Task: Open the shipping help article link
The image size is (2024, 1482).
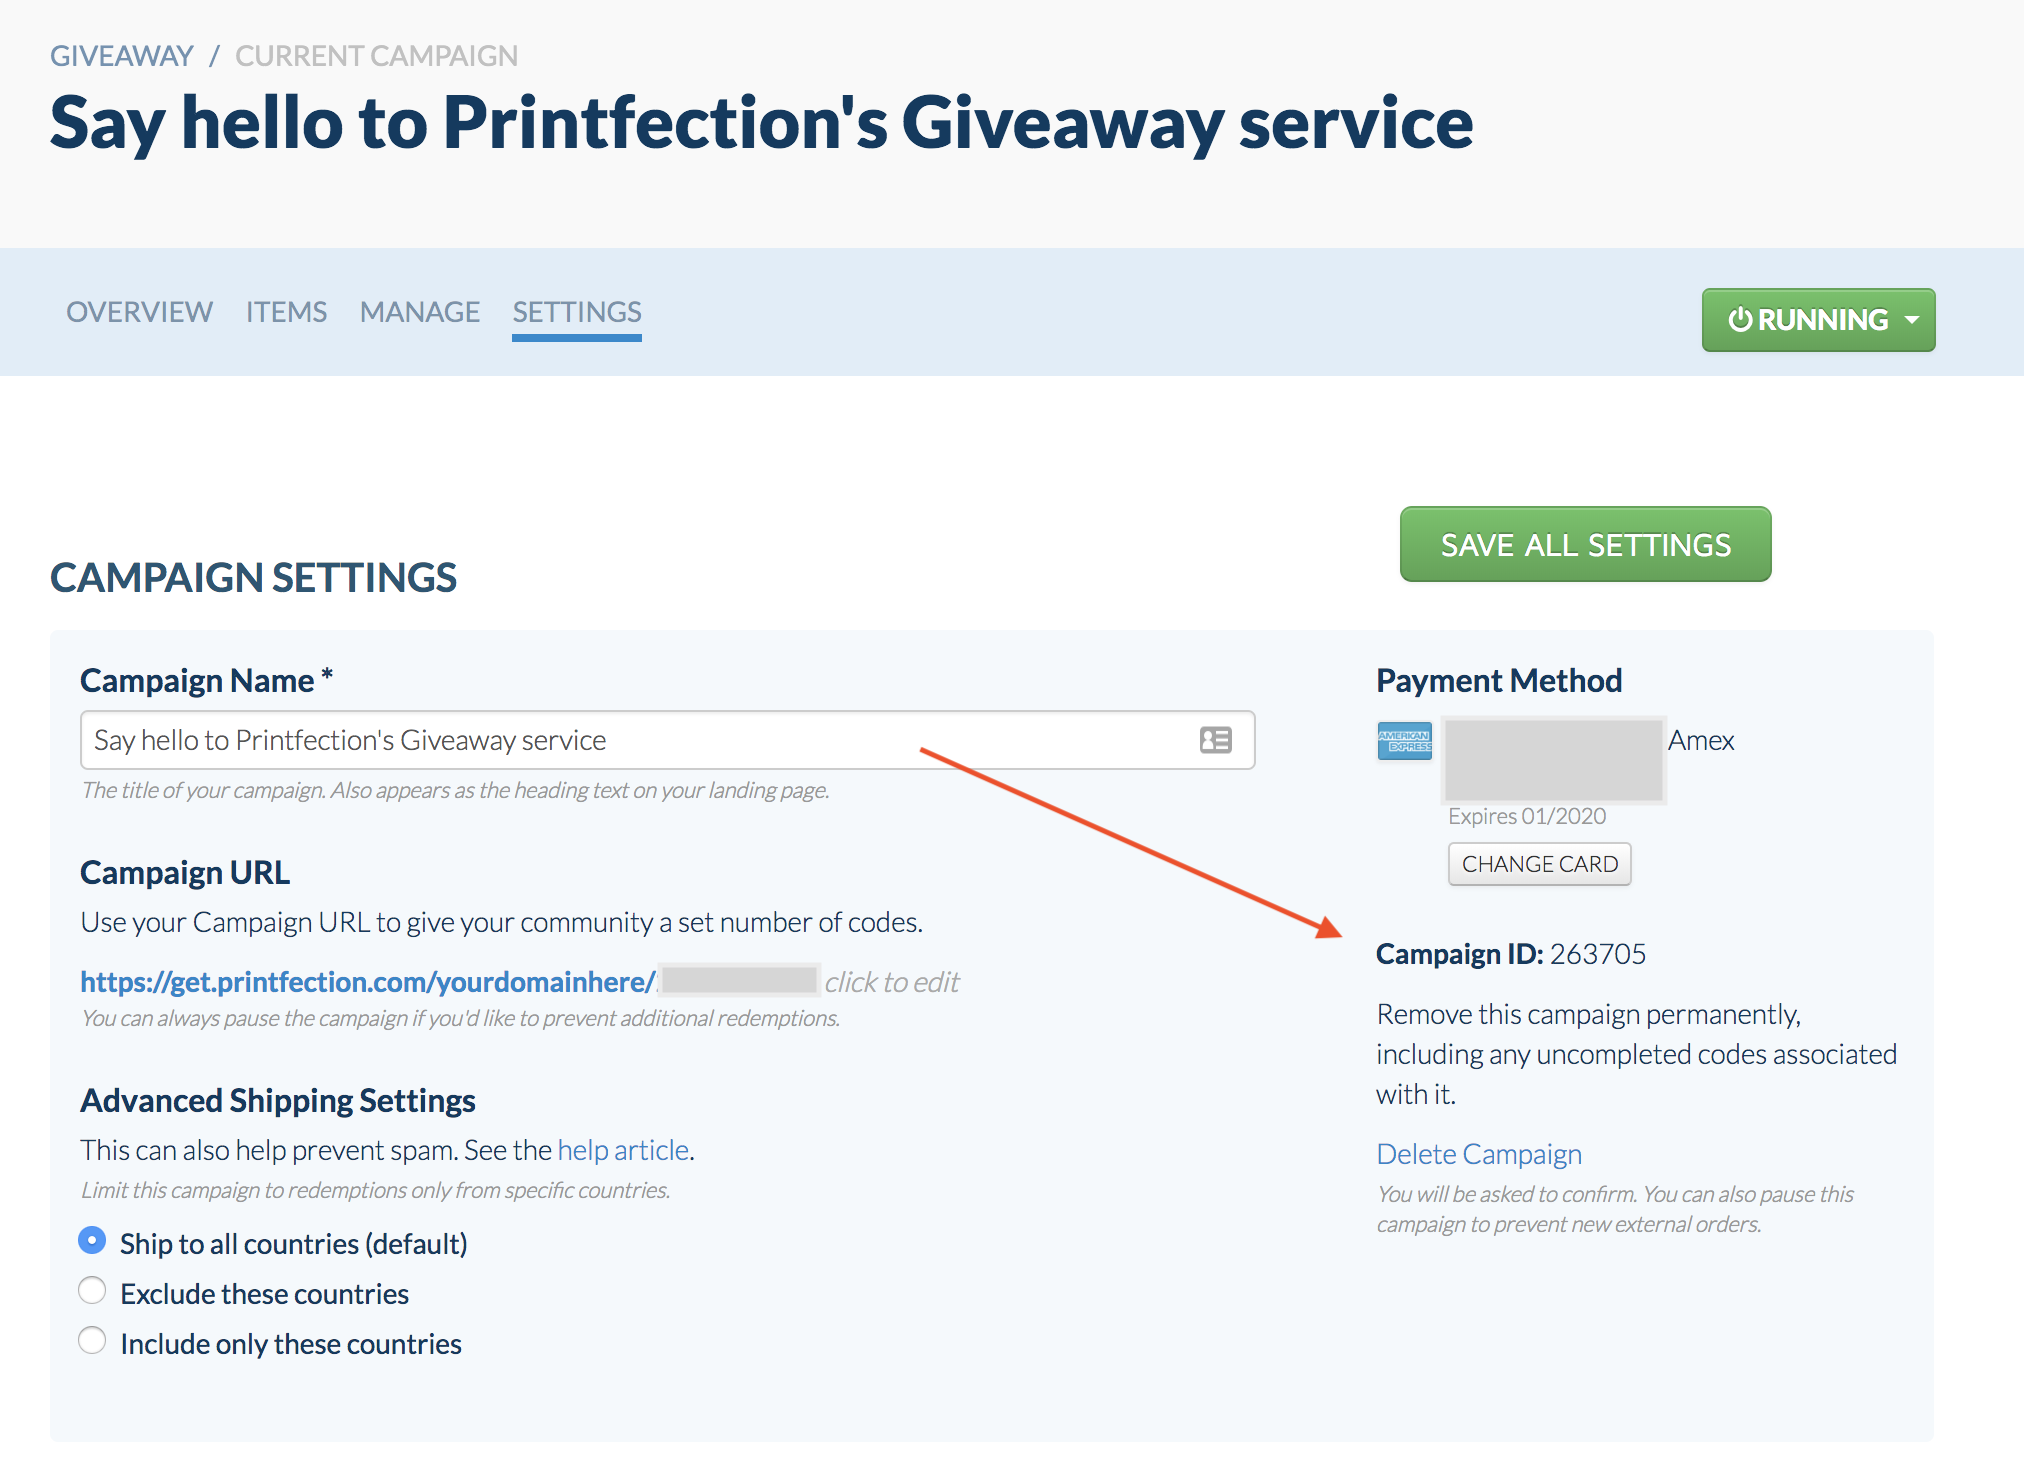Action: (623, 1150)
